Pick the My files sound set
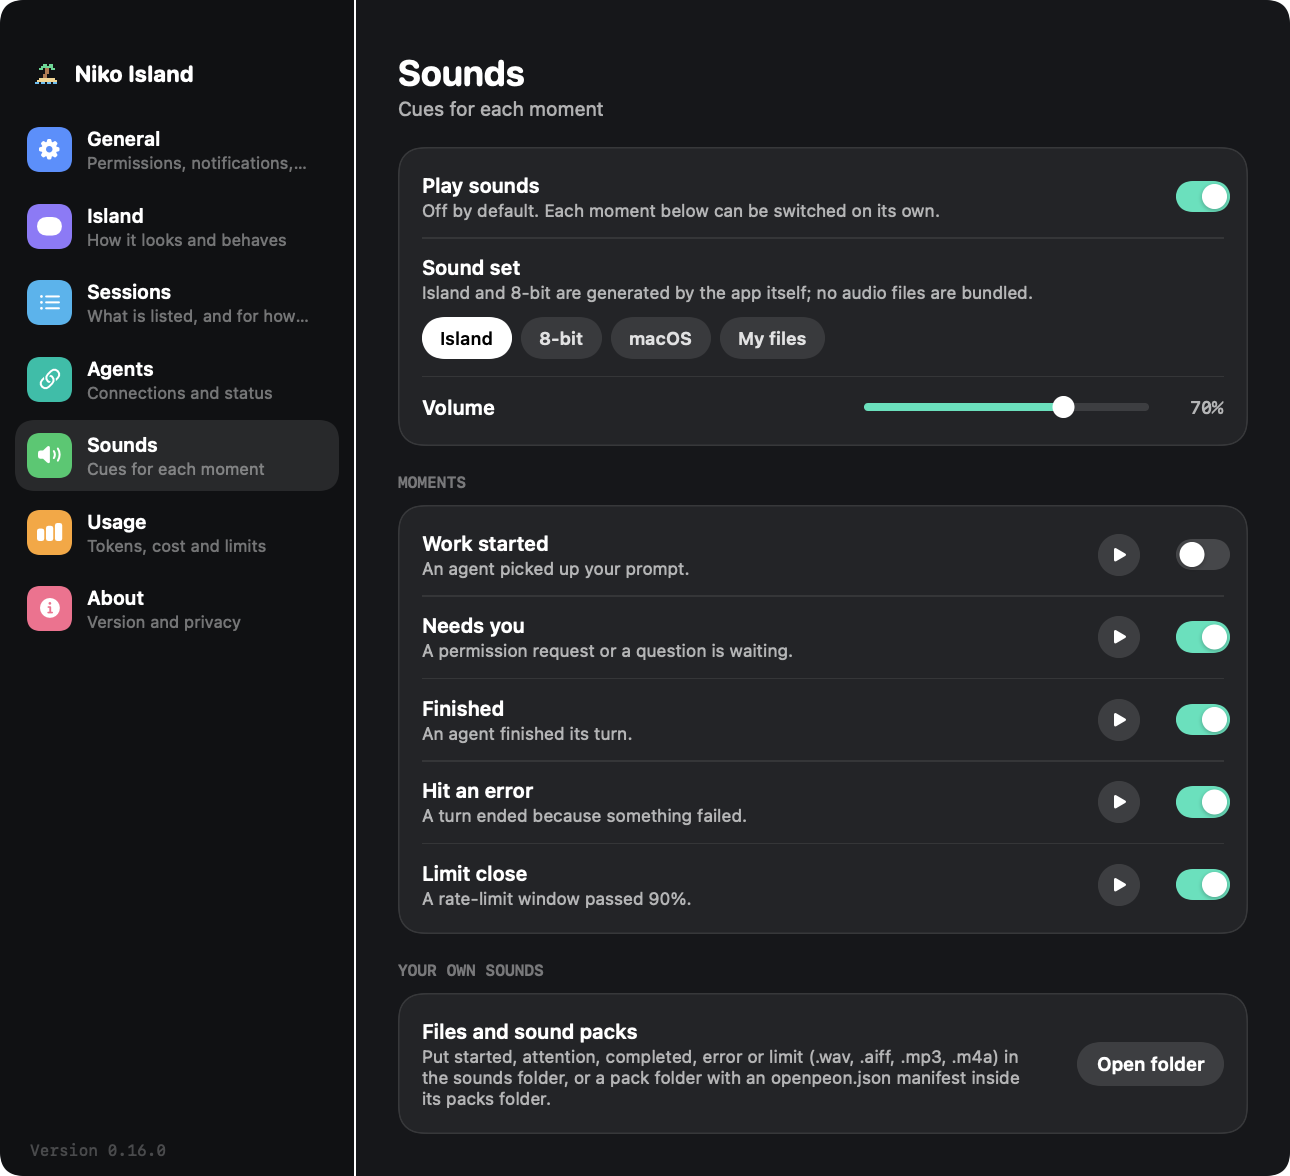 [772, 339]
